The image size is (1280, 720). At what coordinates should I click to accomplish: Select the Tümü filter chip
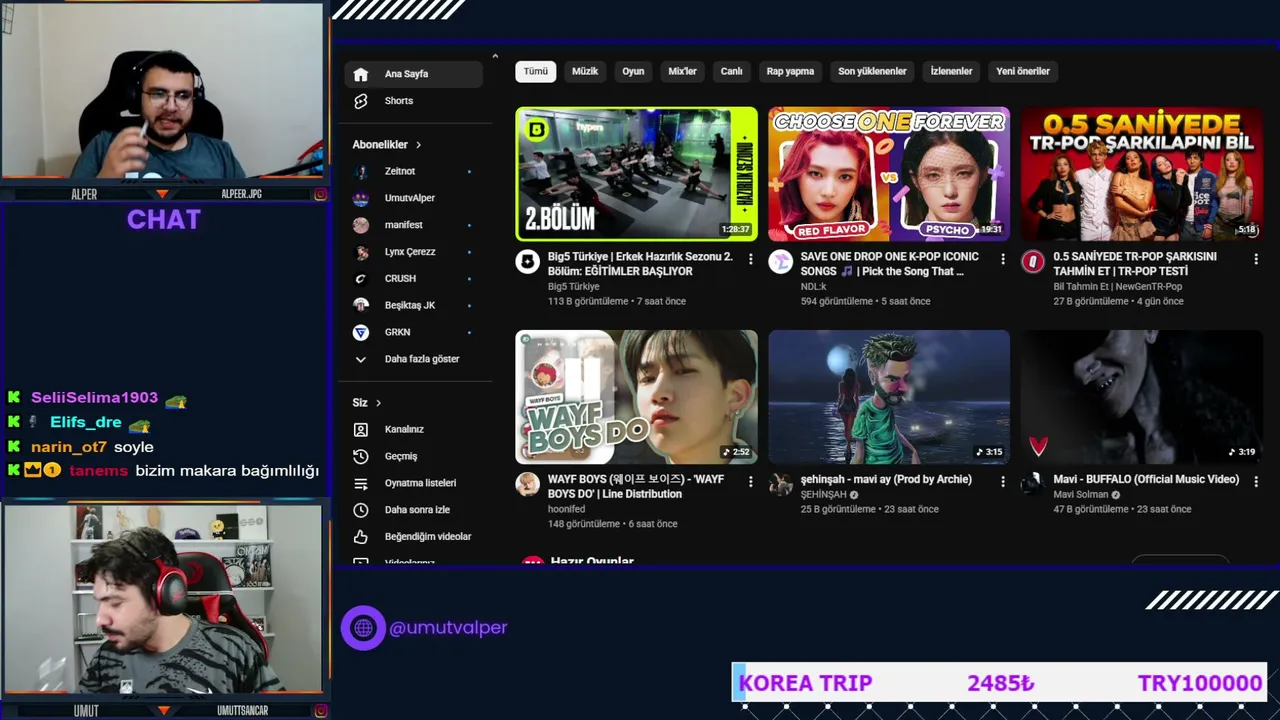(536, 71)
